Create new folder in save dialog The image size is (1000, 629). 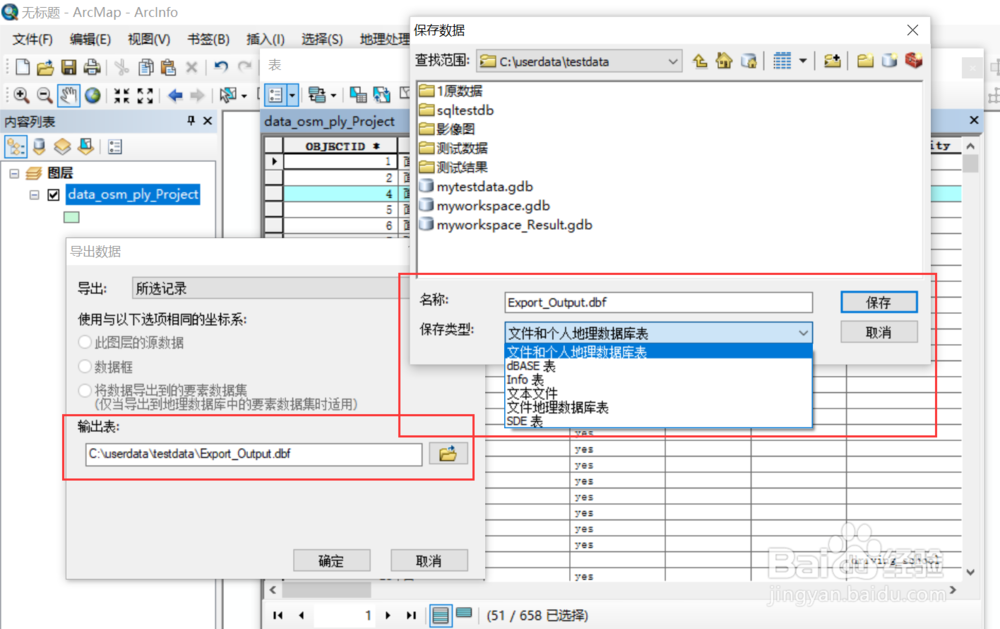click(x=865, y=61)
